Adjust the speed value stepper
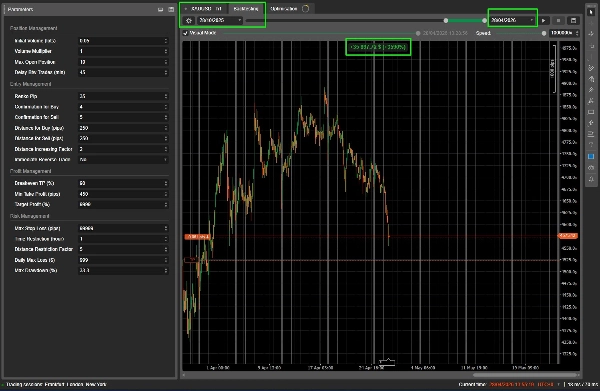The width and height of the screenshot is (600, 391). pyautogui.click(x=577, y=33)
